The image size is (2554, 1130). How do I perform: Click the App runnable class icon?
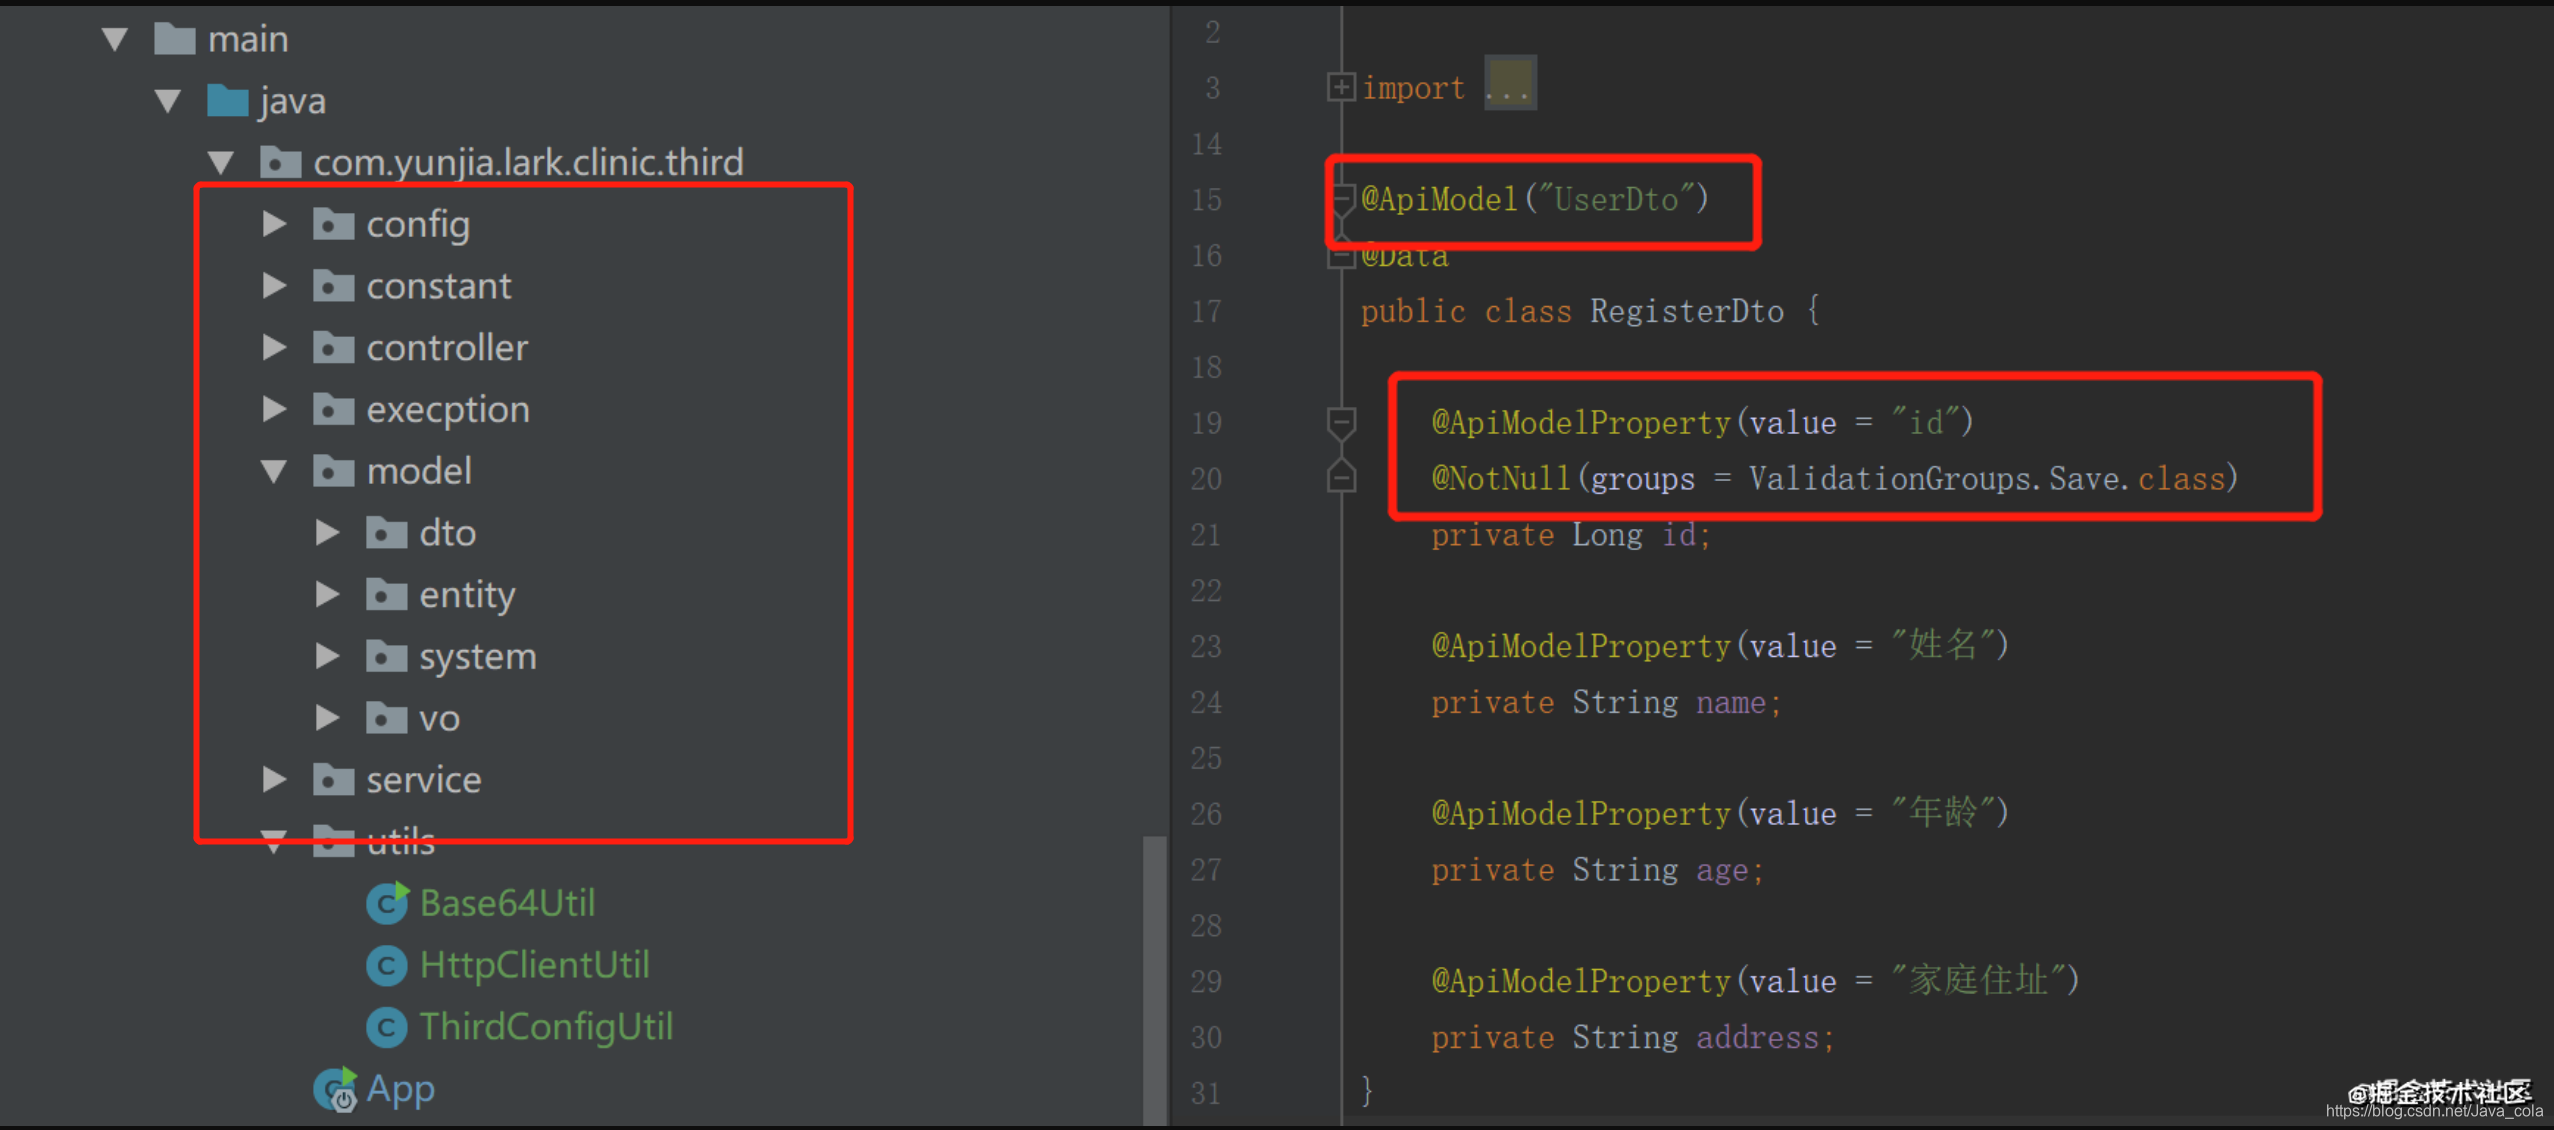[334, 1089]
